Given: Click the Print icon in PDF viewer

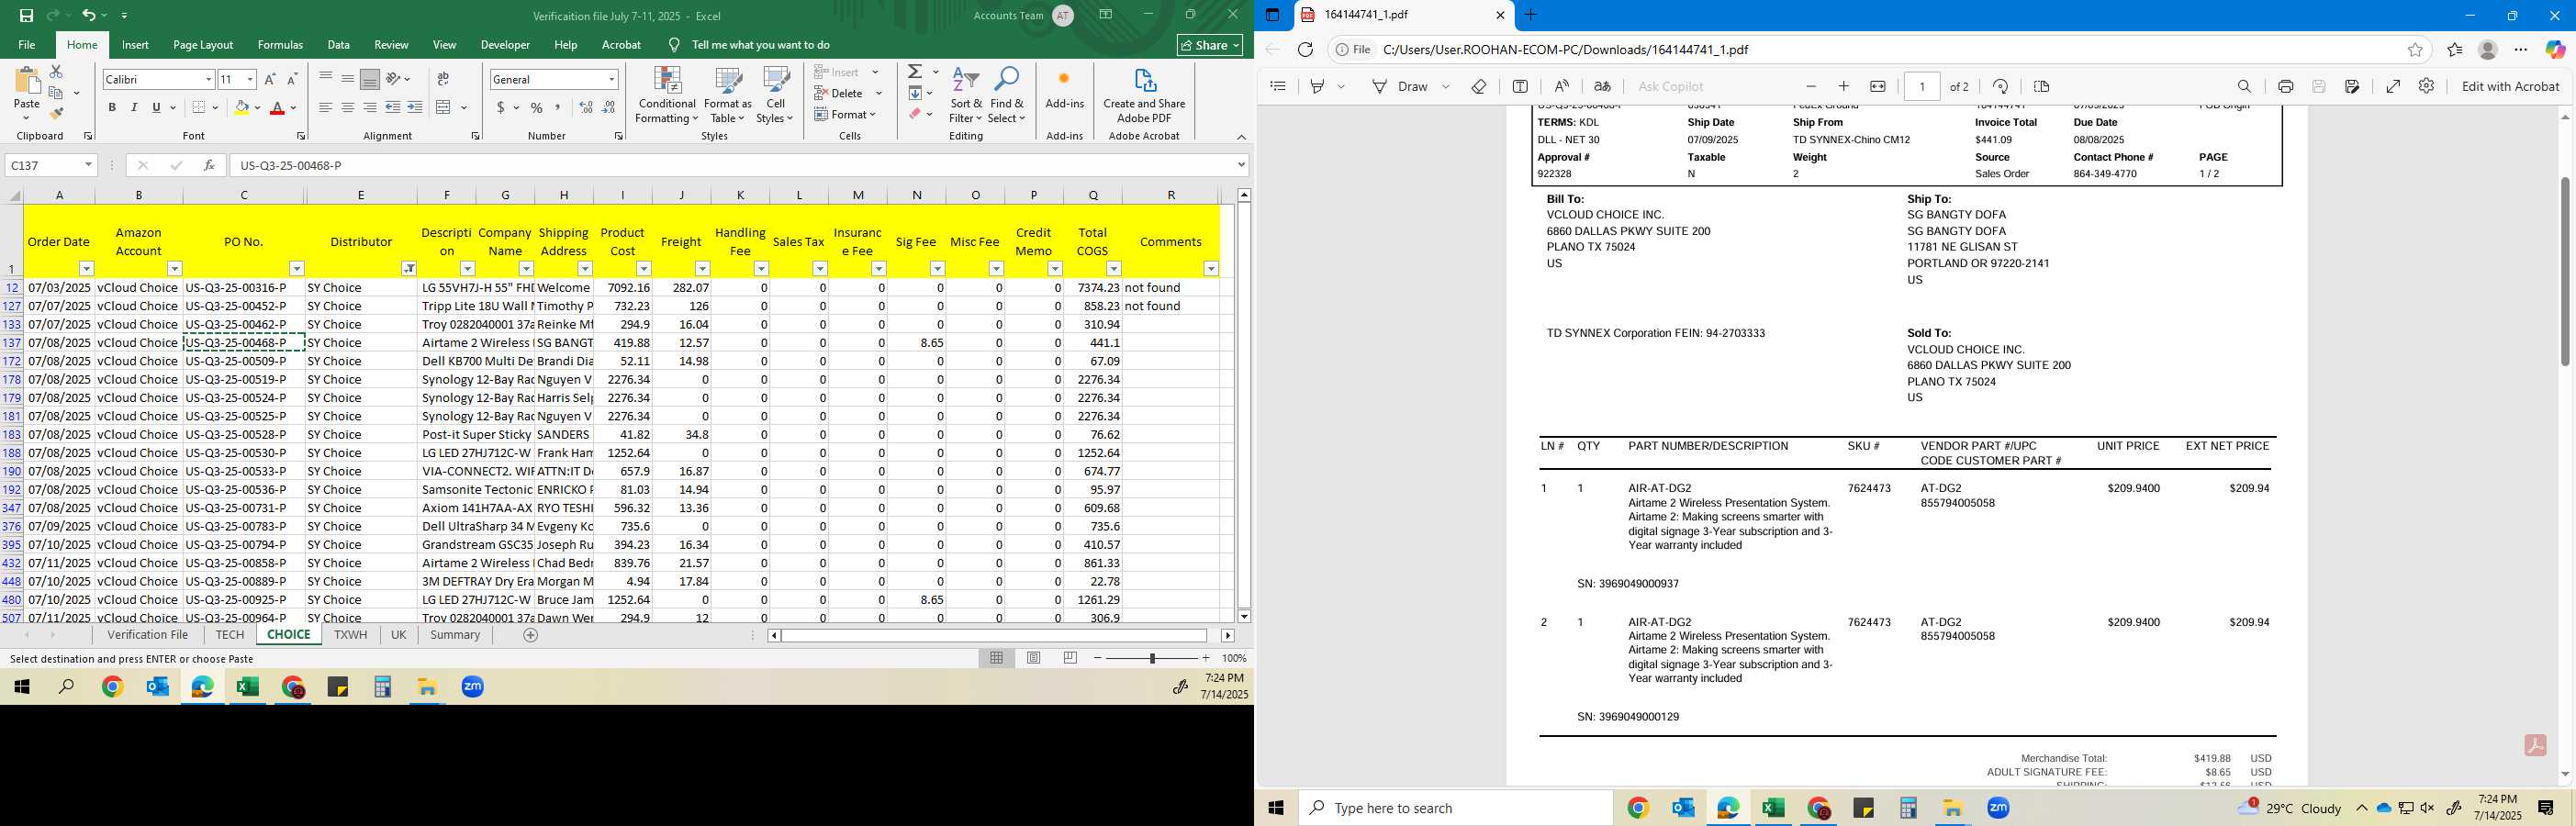Looking at the screenshot, I should coord(2285,86).
